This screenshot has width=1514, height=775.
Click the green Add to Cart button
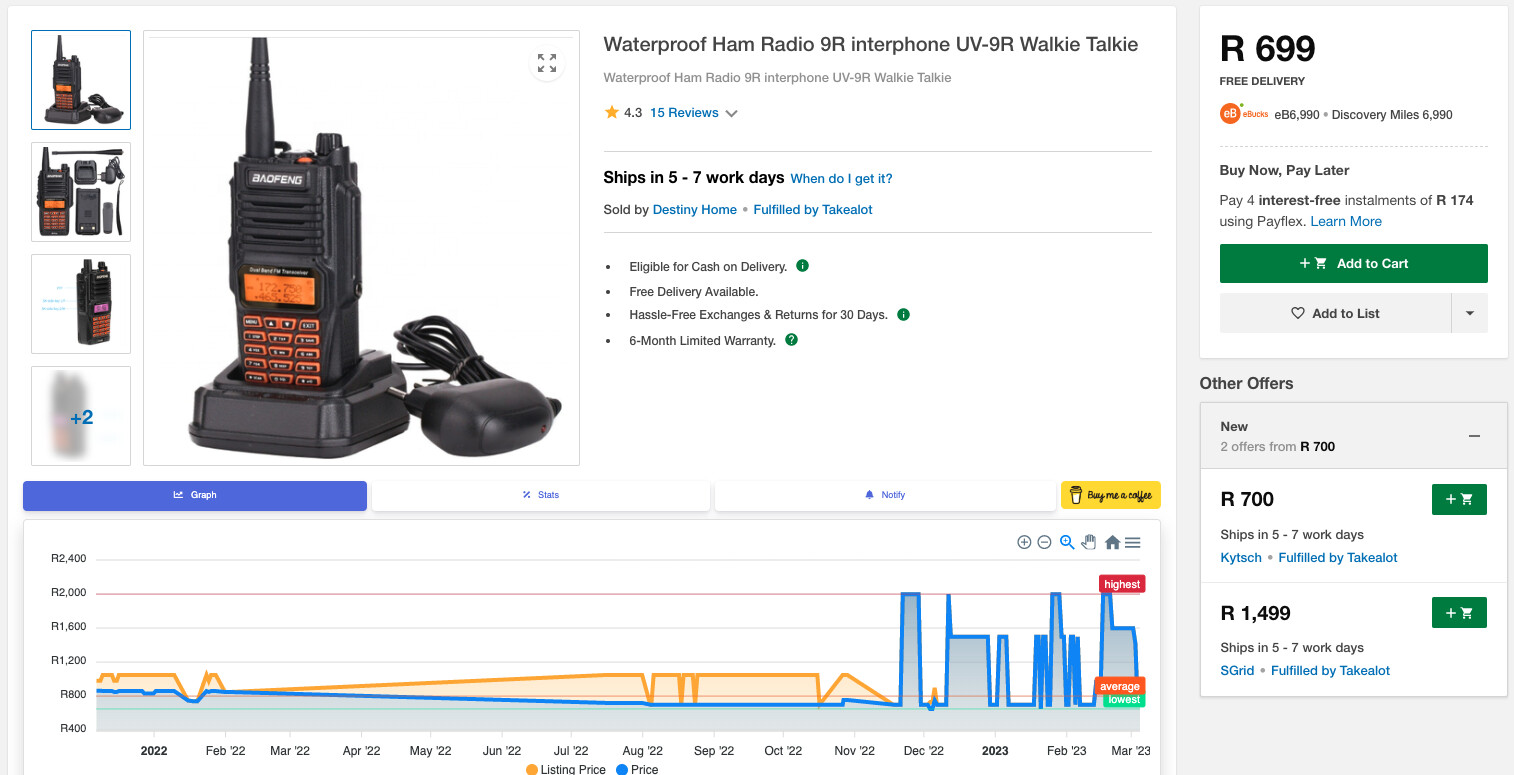[1353, 263]
